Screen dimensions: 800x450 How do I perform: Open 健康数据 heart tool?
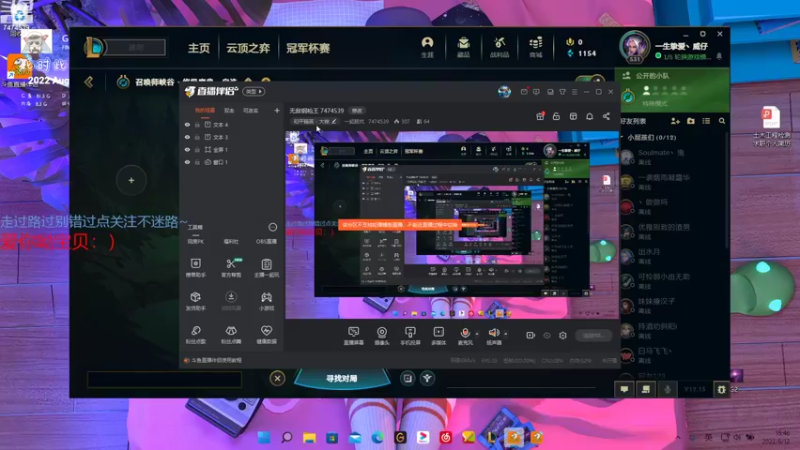click(x=266, y=335)
